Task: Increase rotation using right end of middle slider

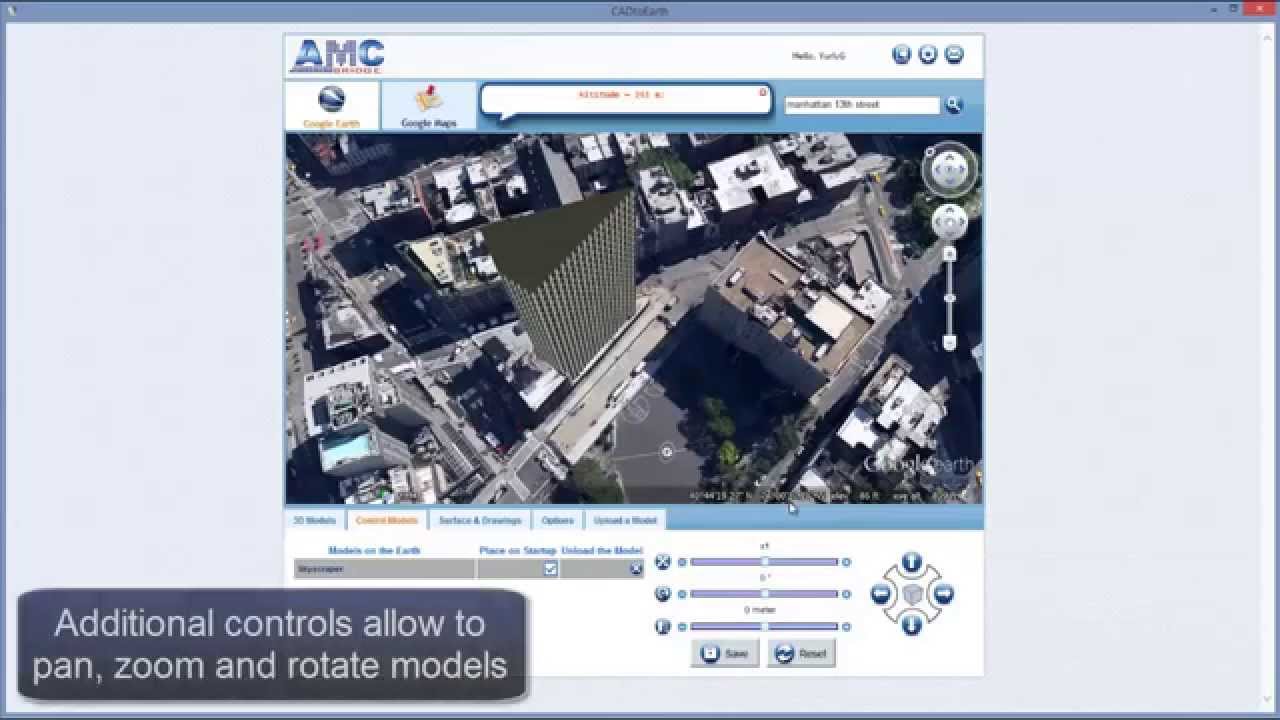Action: point(846,594)
